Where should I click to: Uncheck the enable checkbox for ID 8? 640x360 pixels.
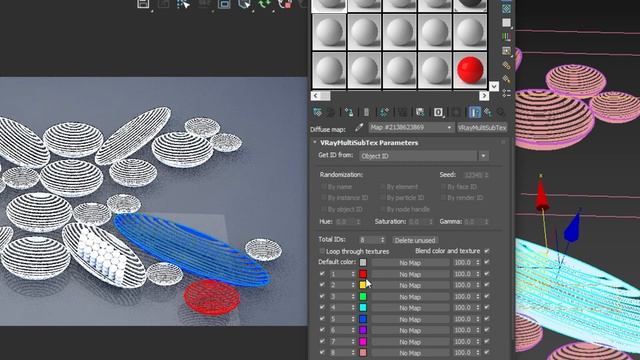[322, 352]
